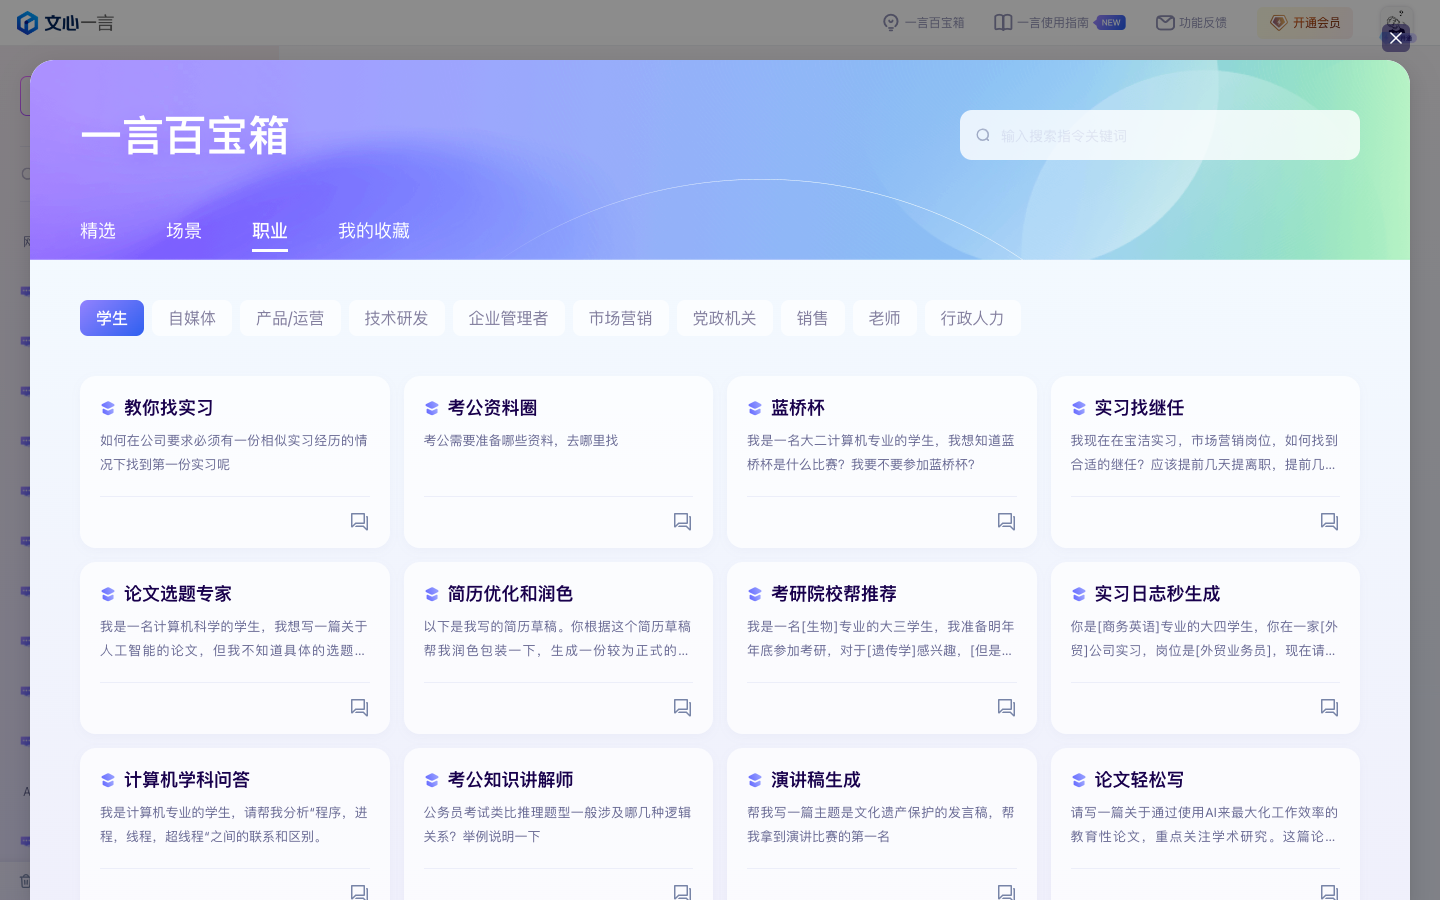Open the 实习找继任 card title
Image resolution: width=1440 pixels, height=900 pixels.
1139,408
